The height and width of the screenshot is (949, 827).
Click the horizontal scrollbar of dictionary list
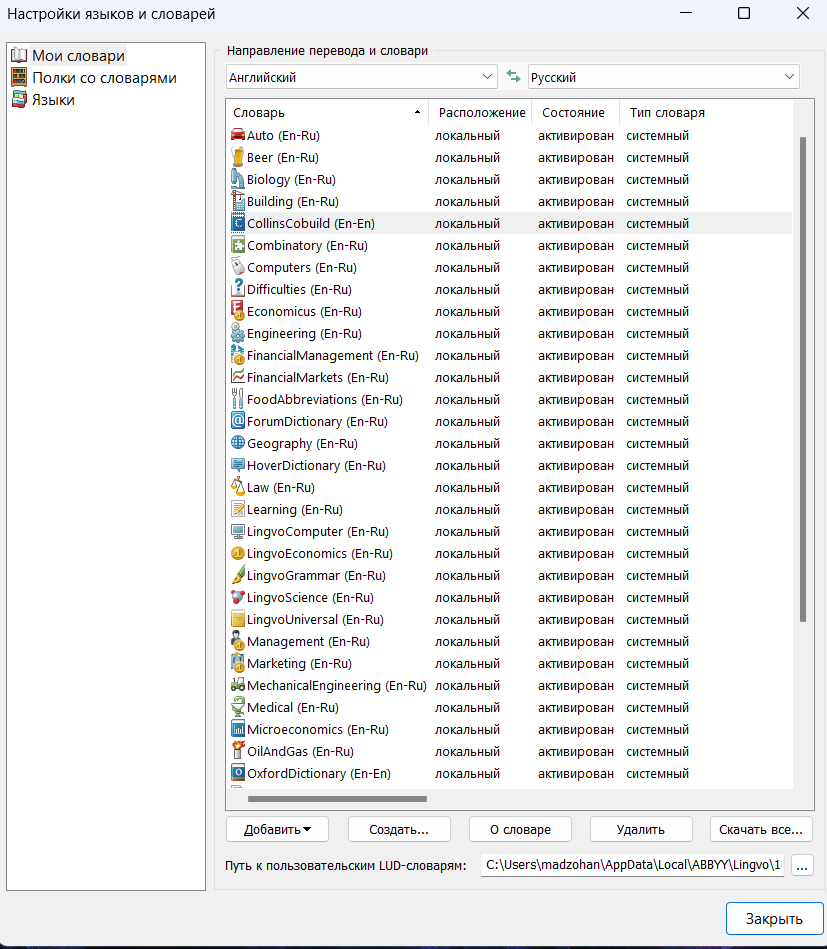[337, 799]
